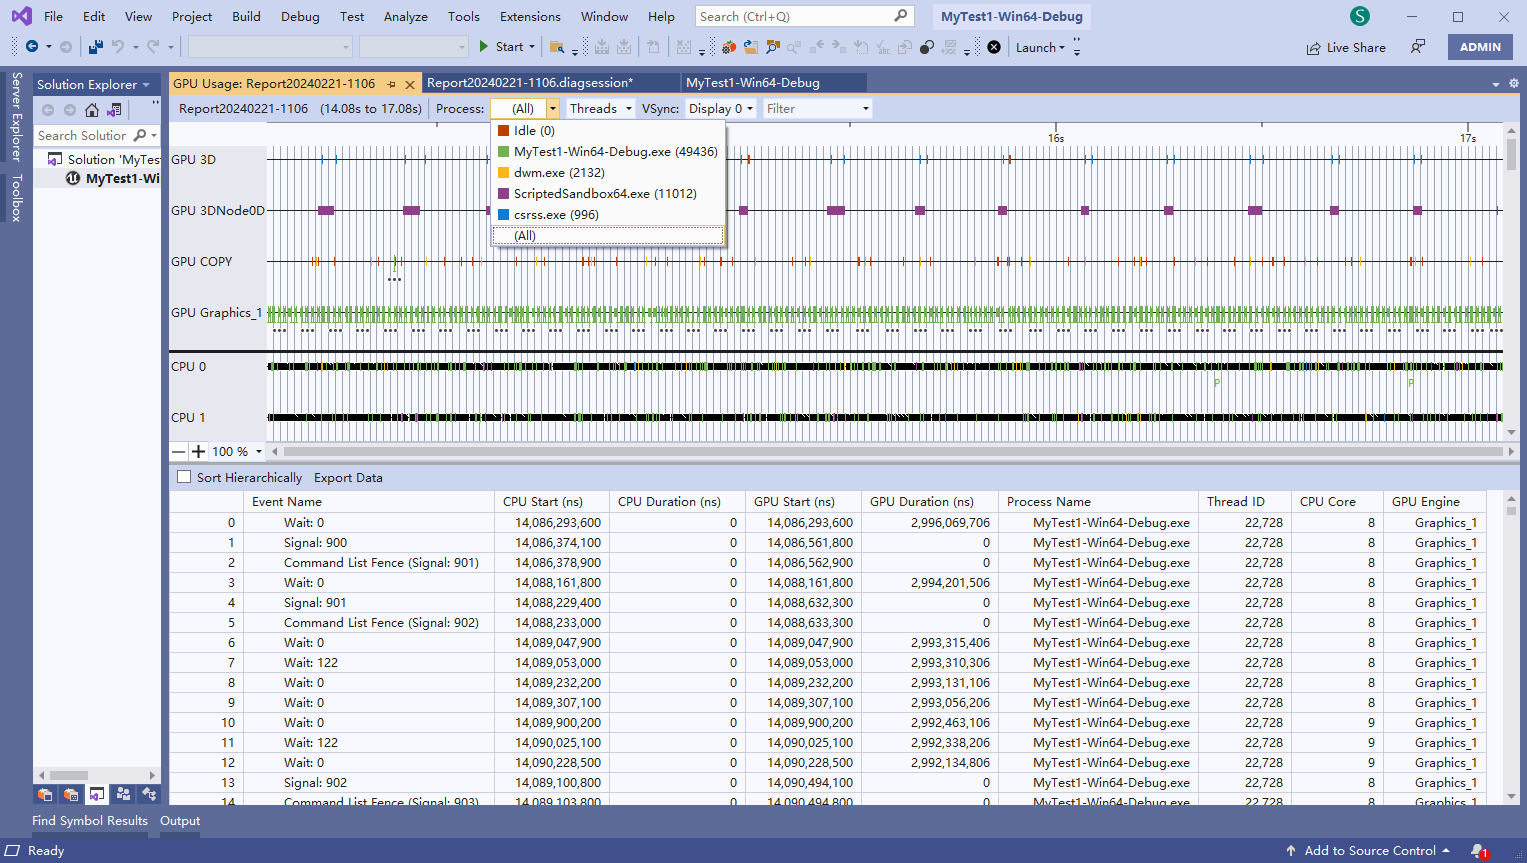Expand Solution Explorer search options arrow
This screenshot has width=1527, height=863.
coord(154,136)
